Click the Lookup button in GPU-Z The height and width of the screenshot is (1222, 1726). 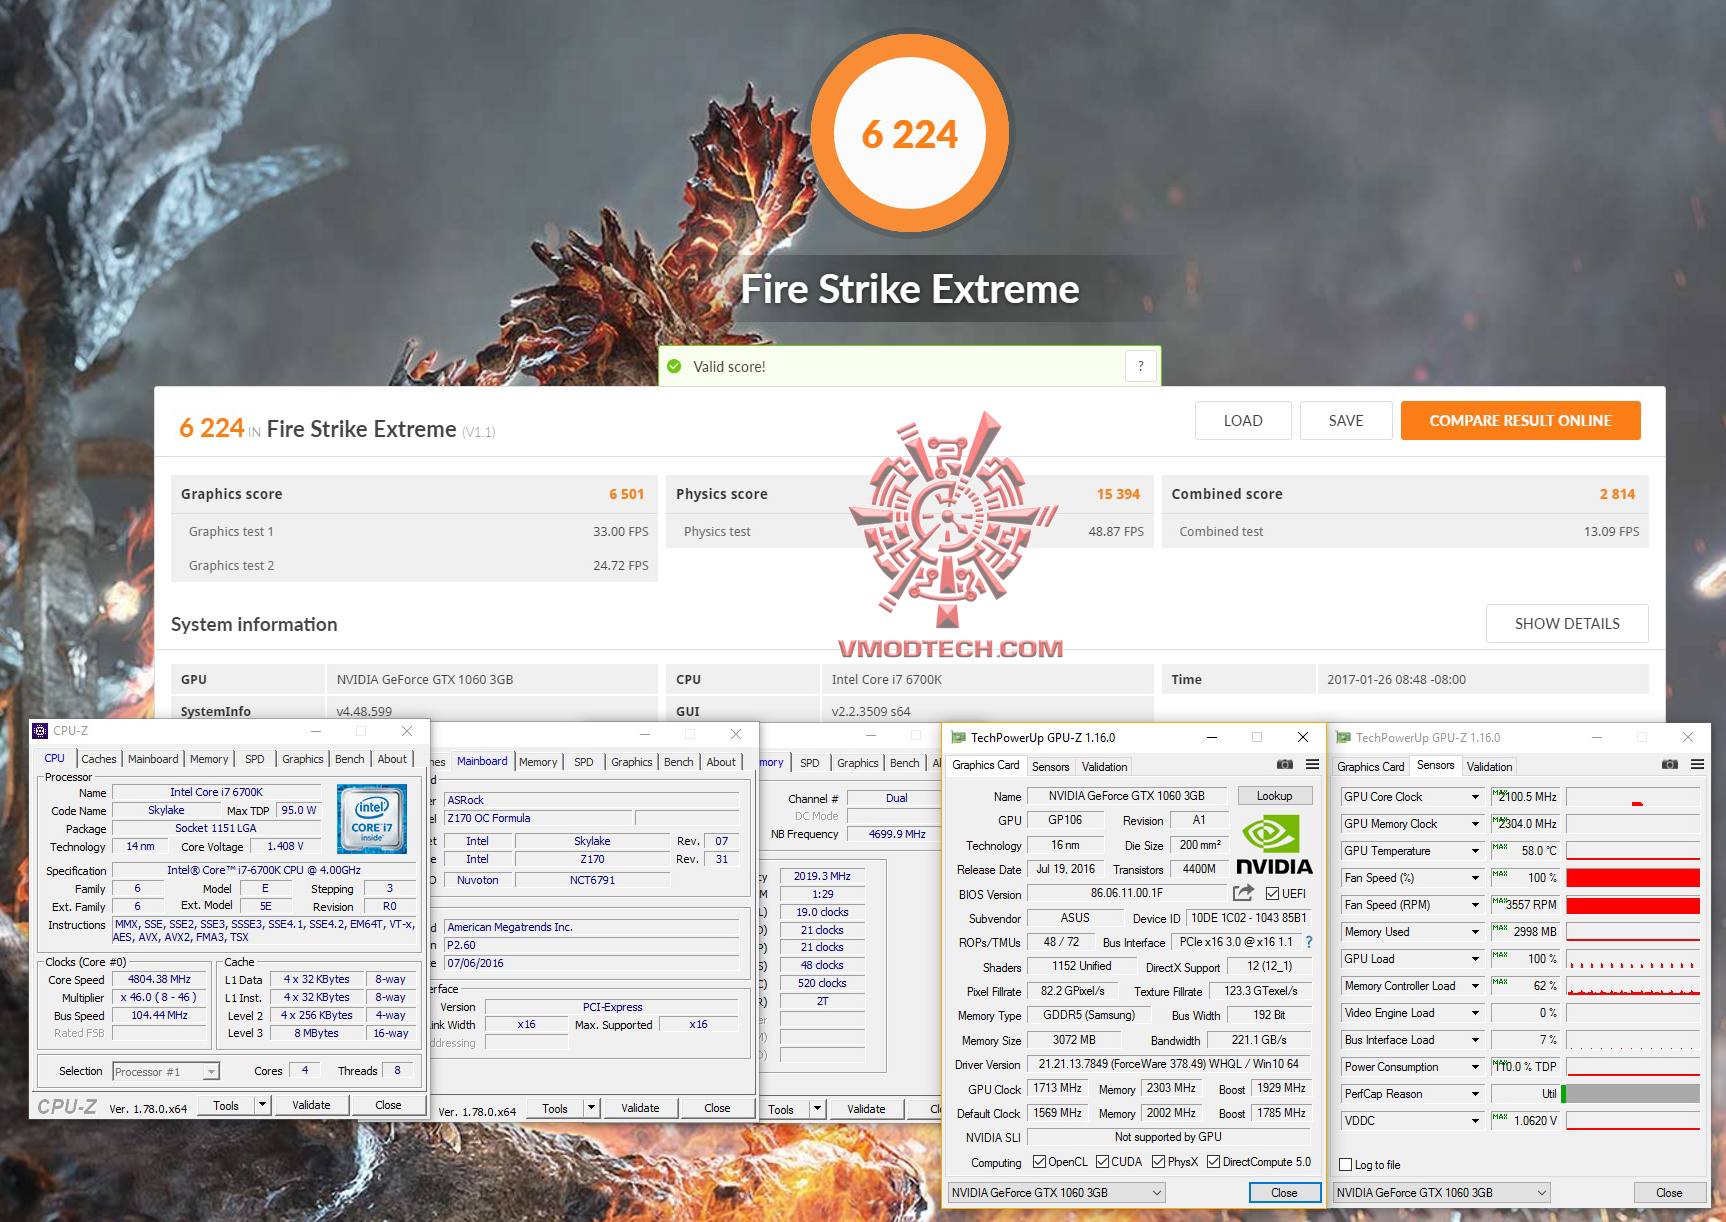point(1274,795)
